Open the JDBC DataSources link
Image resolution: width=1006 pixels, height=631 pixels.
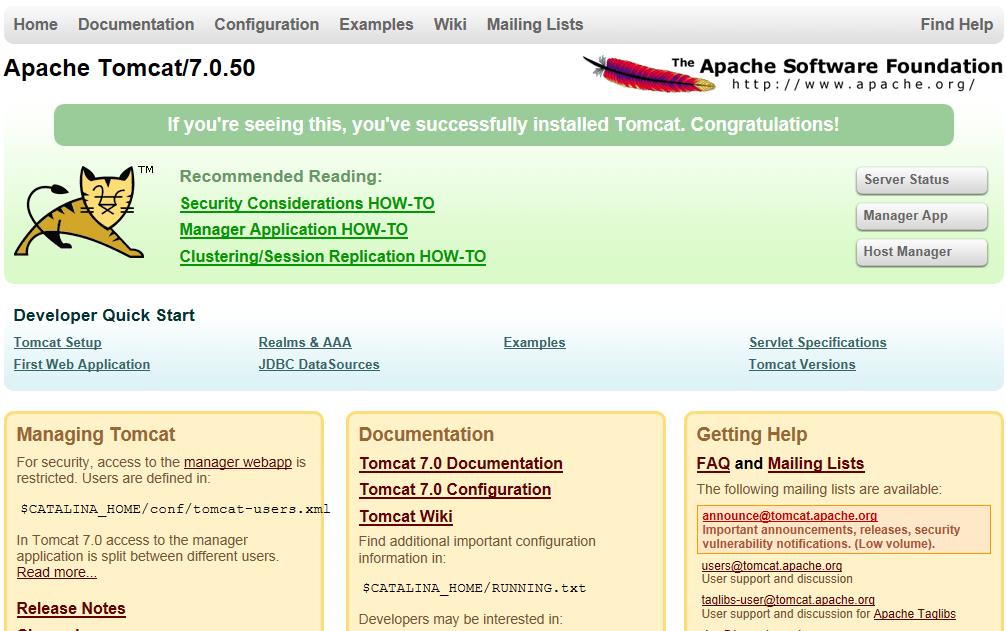tap(319, 364)
